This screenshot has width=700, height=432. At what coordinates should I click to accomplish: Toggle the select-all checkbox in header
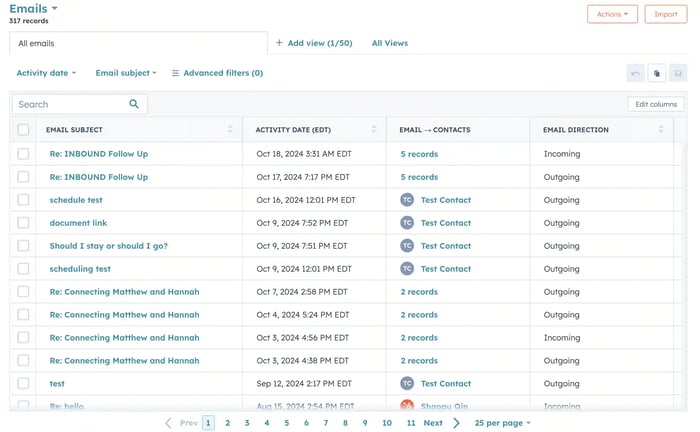point(23,130)
